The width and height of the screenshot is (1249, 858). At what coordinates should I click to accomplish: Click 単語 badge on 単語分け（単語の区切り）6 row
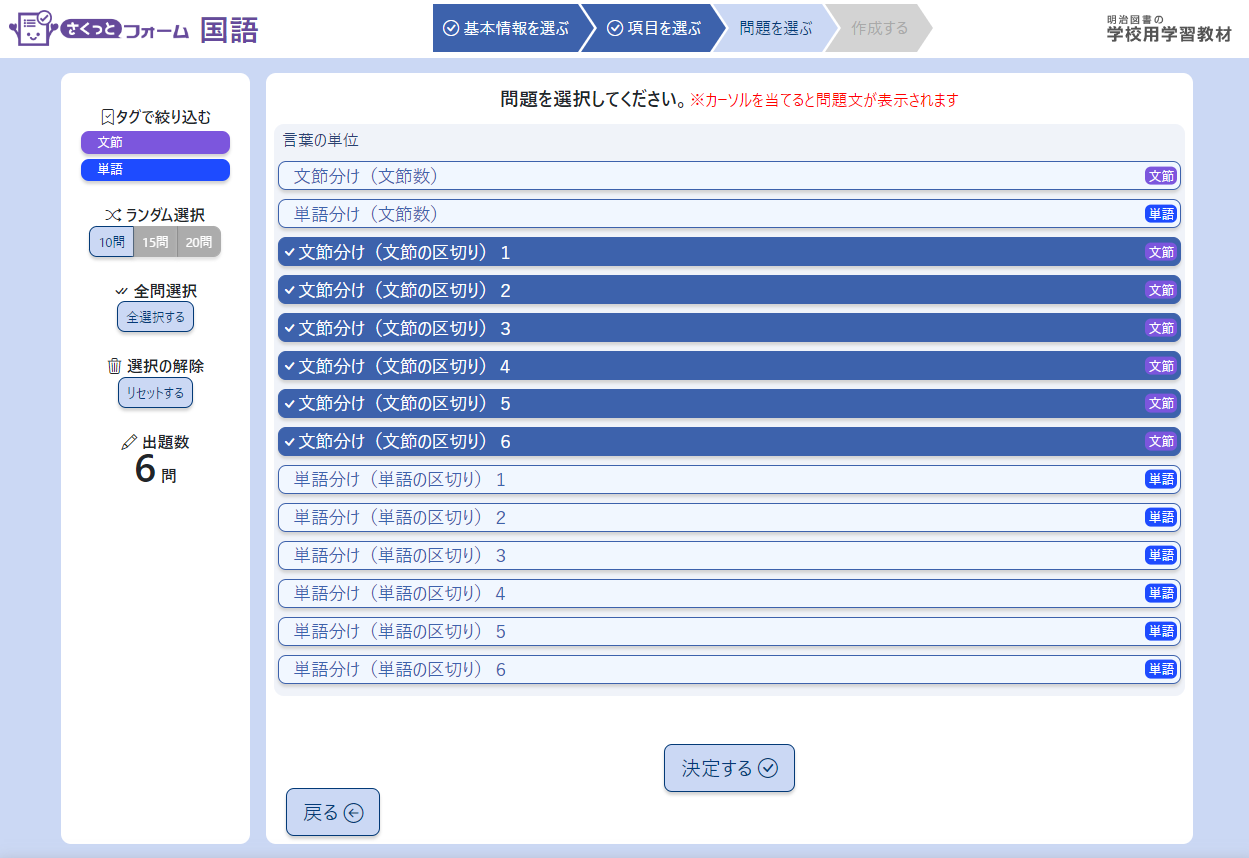pos(1160,670)
